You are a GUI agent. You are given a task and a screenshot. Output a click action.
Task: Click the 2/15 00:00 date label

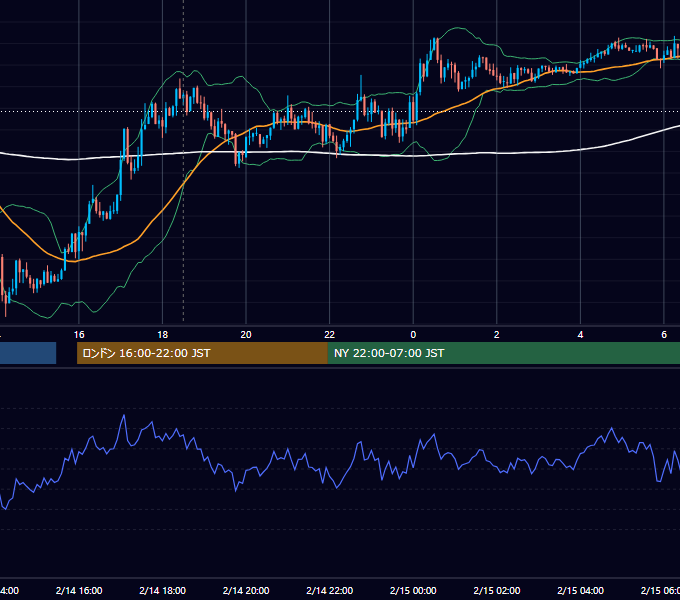pyautogui.click(x=413, y=591)
